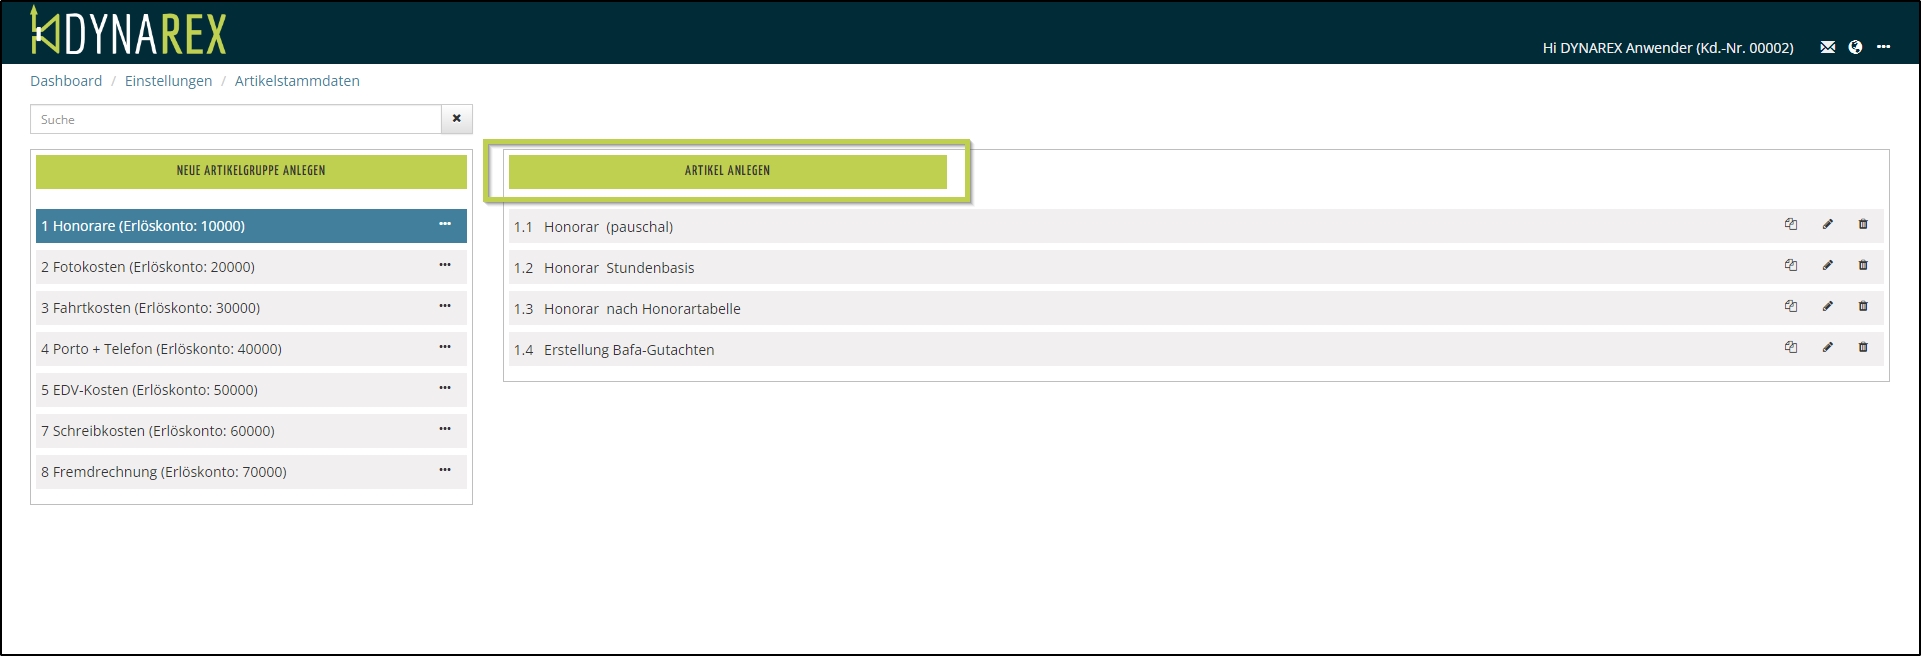The height and width of the screenshot is (656, 1921).
Task: Open options menu for Fotokosten group
Action: pyautogui.click(x=445, y=266)
